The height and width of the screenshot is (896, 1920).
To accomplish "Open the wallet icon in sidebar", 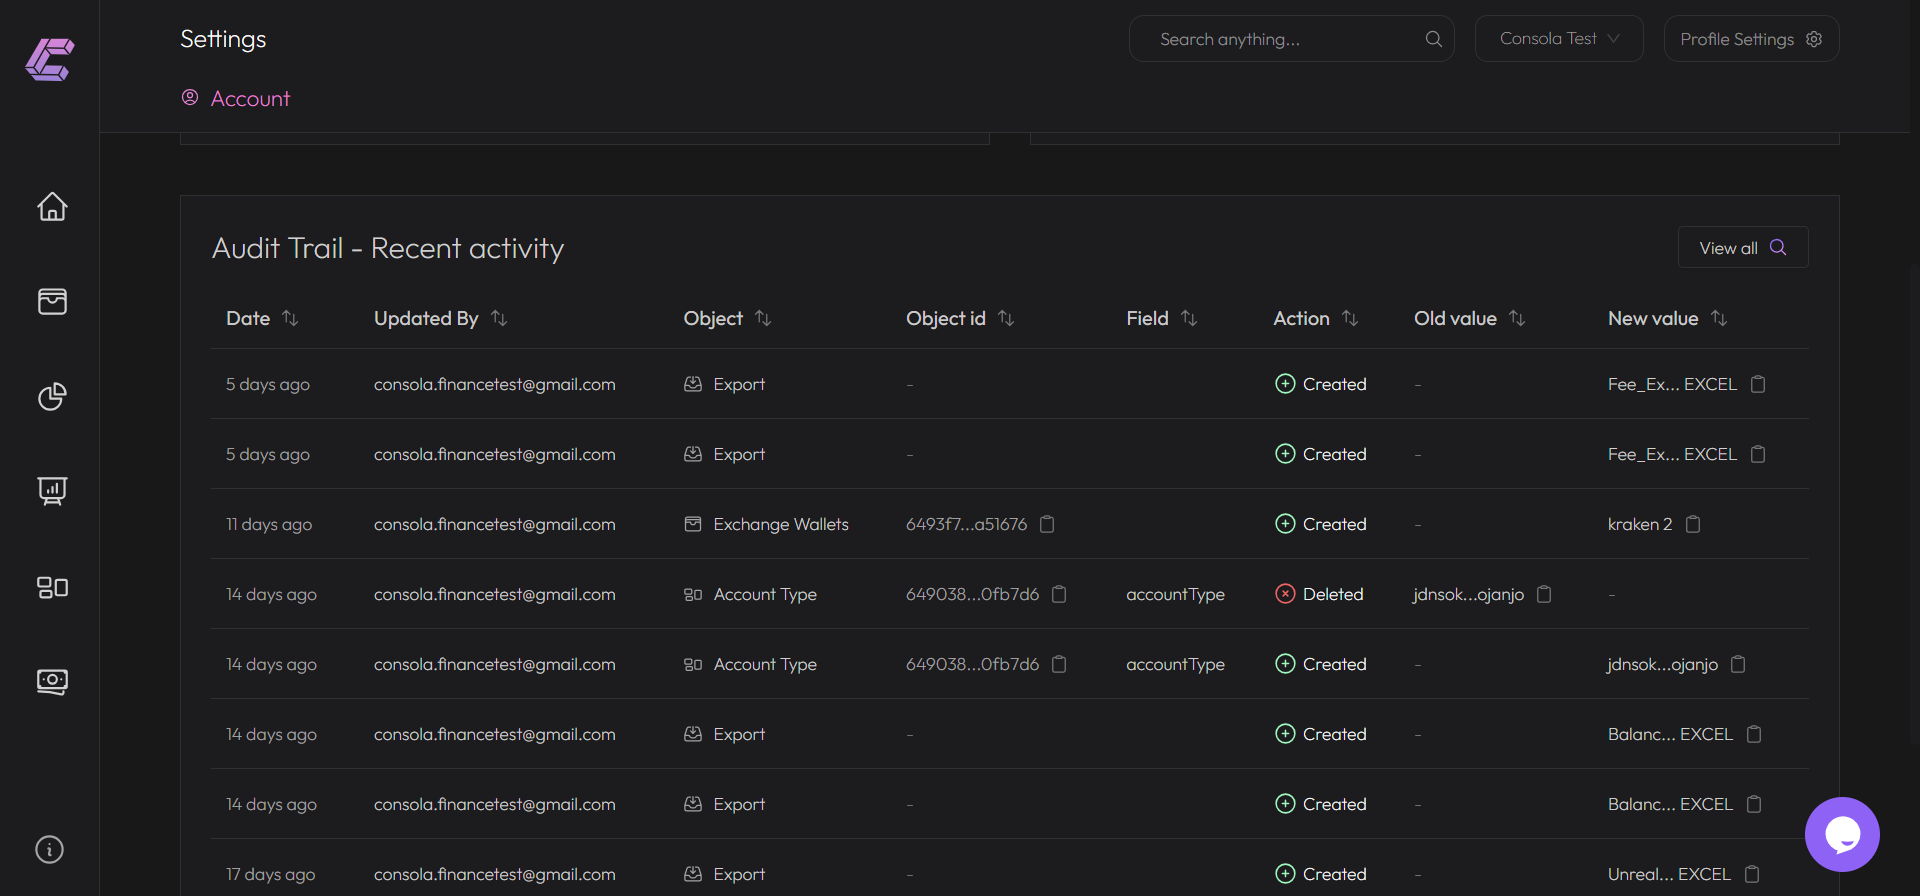I will point(52,301).
